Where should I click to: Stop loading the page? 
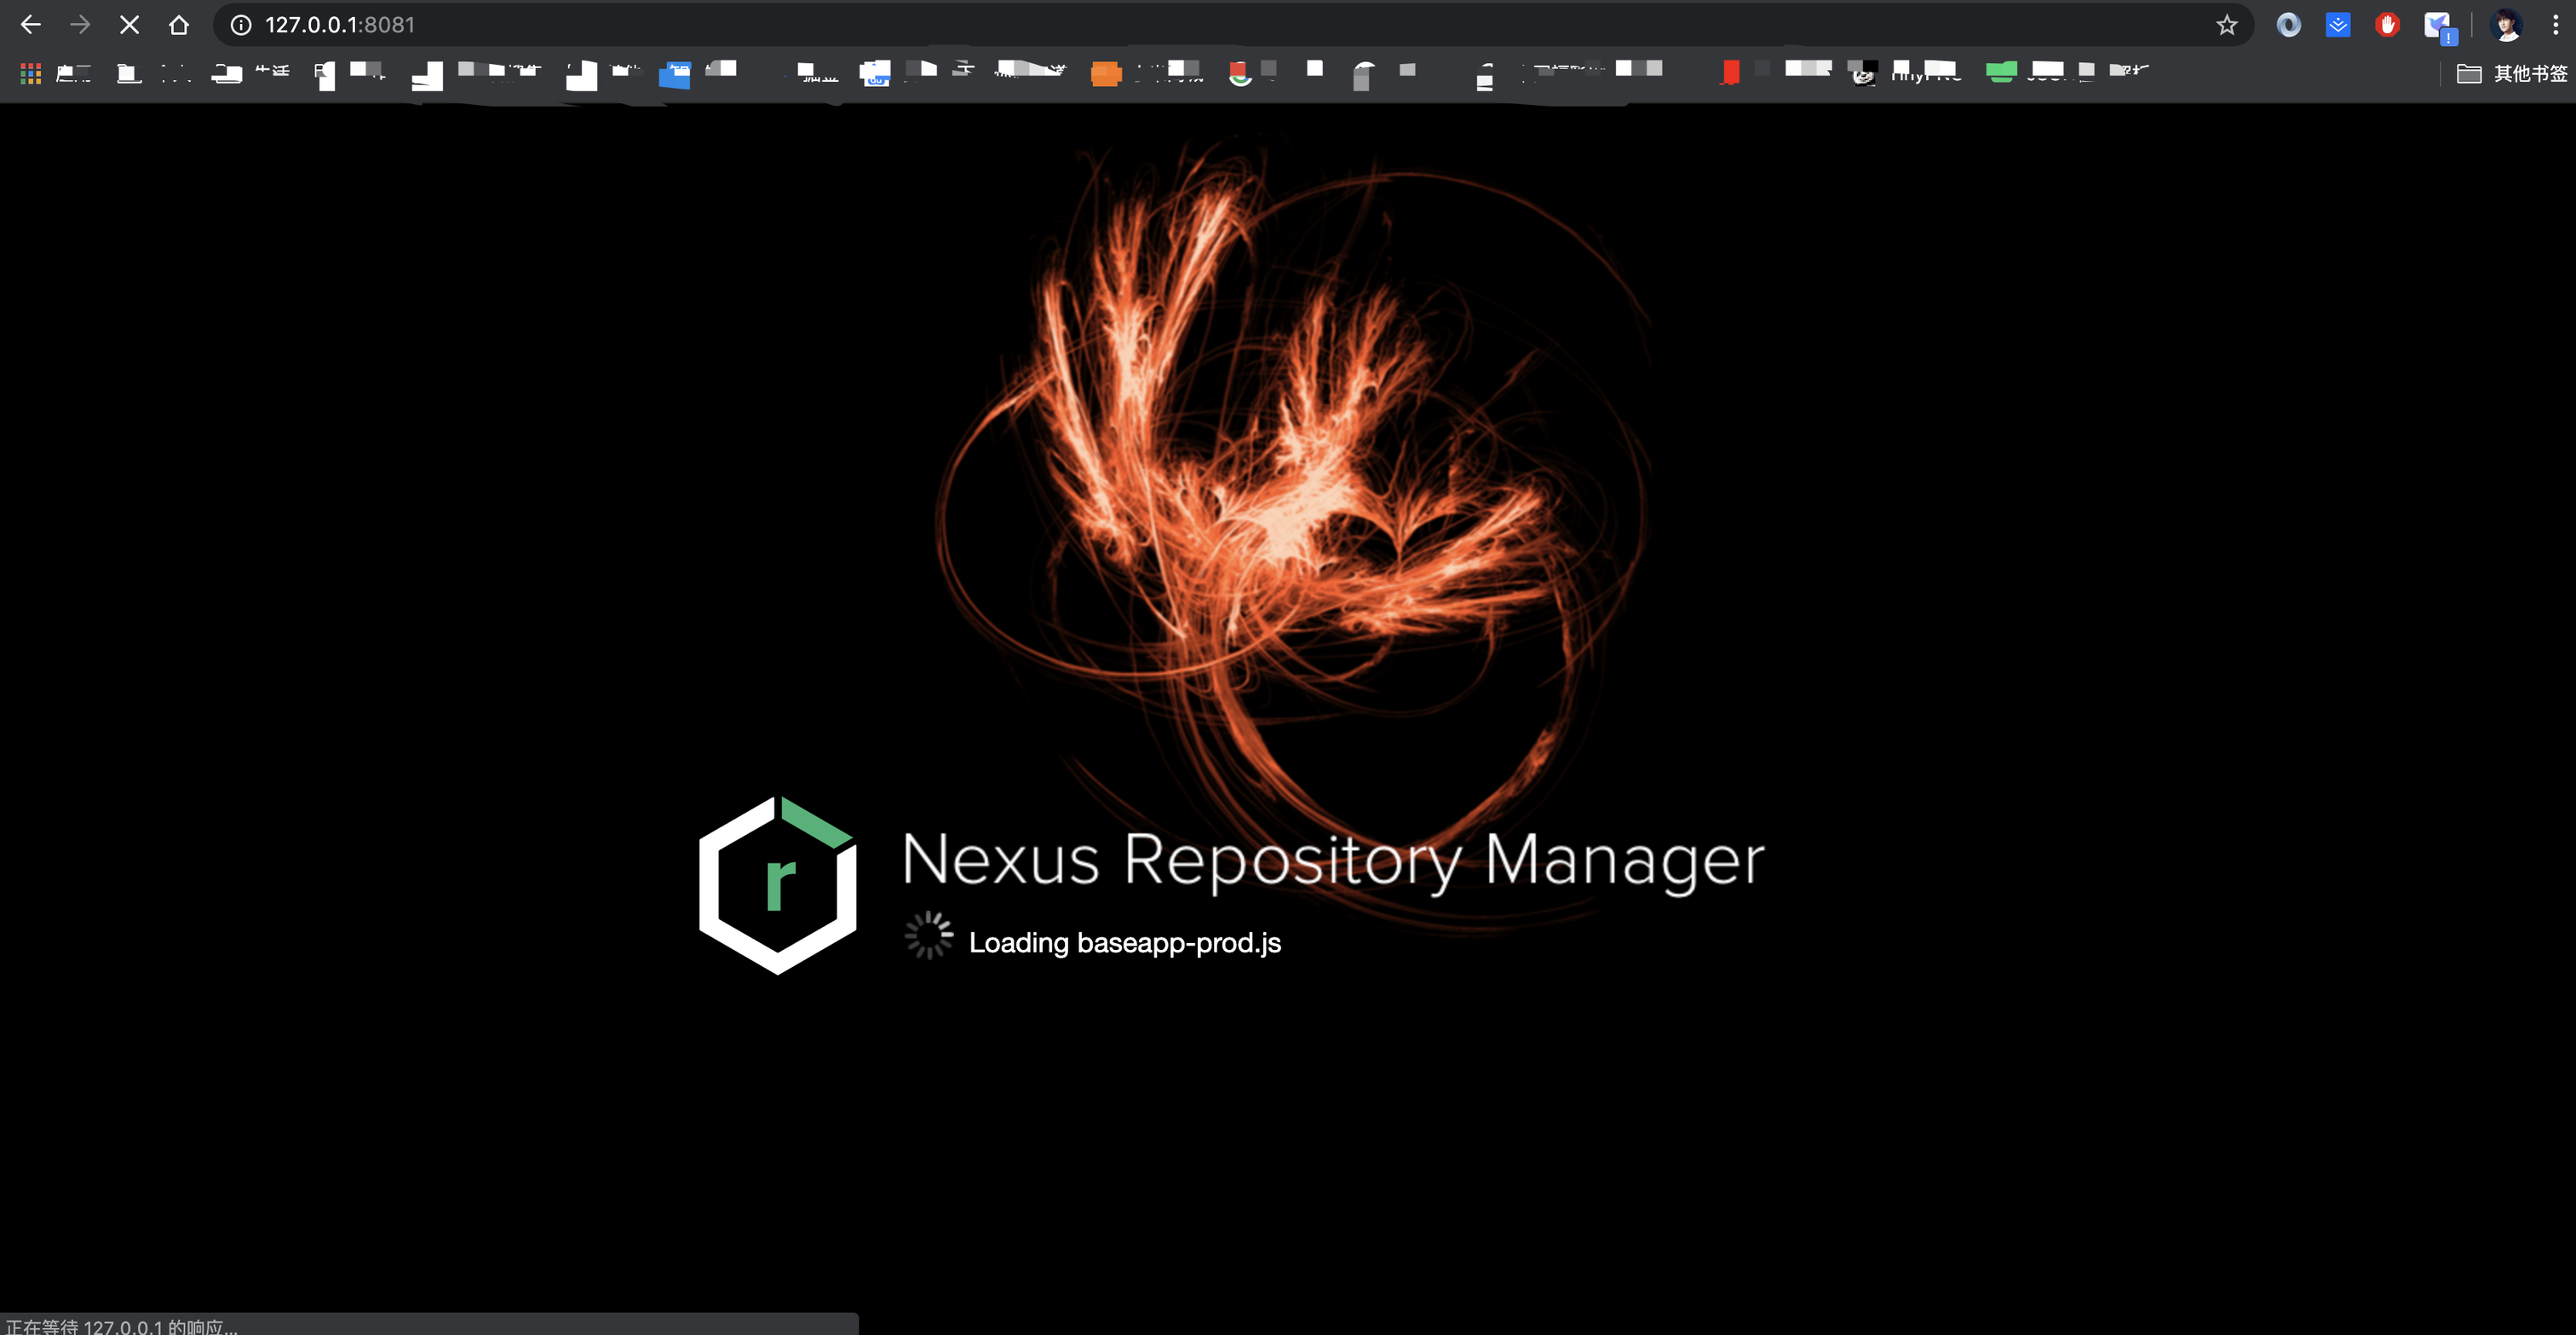129,25
